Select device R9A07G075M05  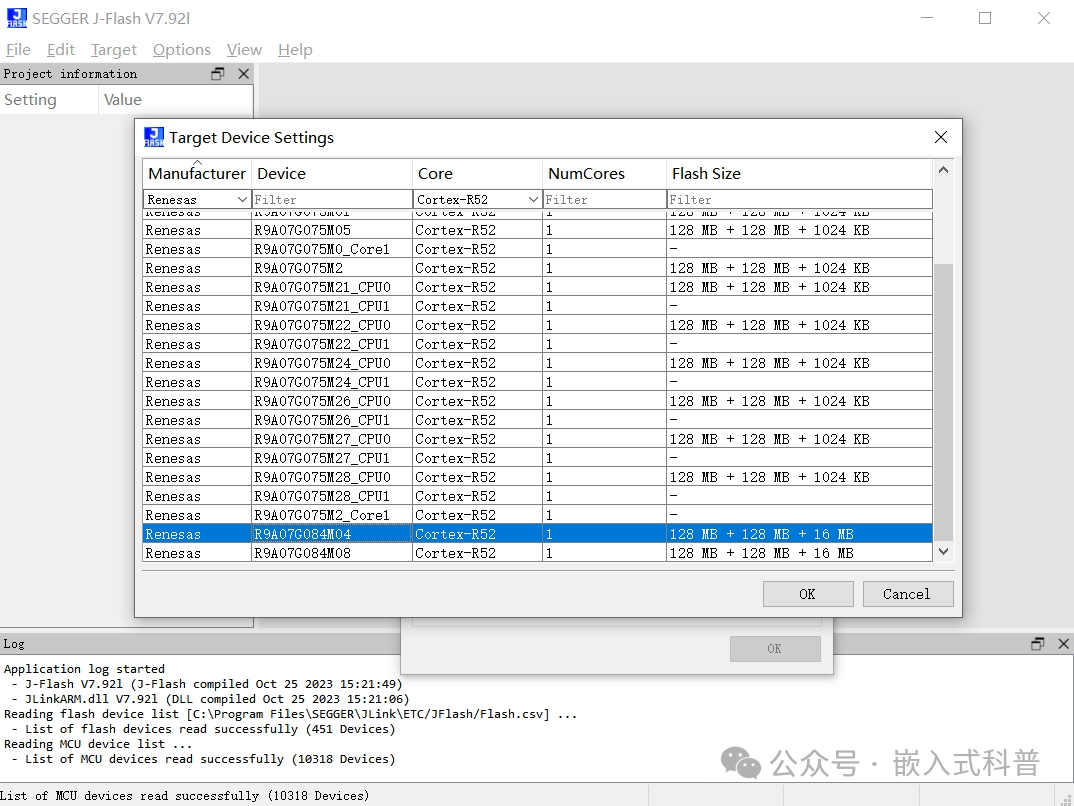[x=537, y=230]
